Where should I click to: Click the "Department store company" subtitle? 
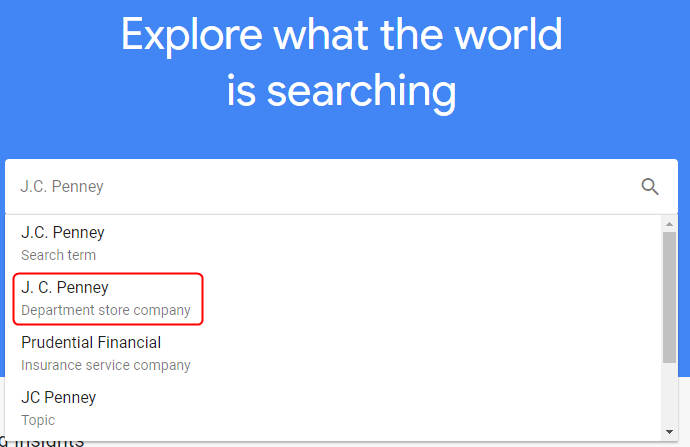point(106,310)
